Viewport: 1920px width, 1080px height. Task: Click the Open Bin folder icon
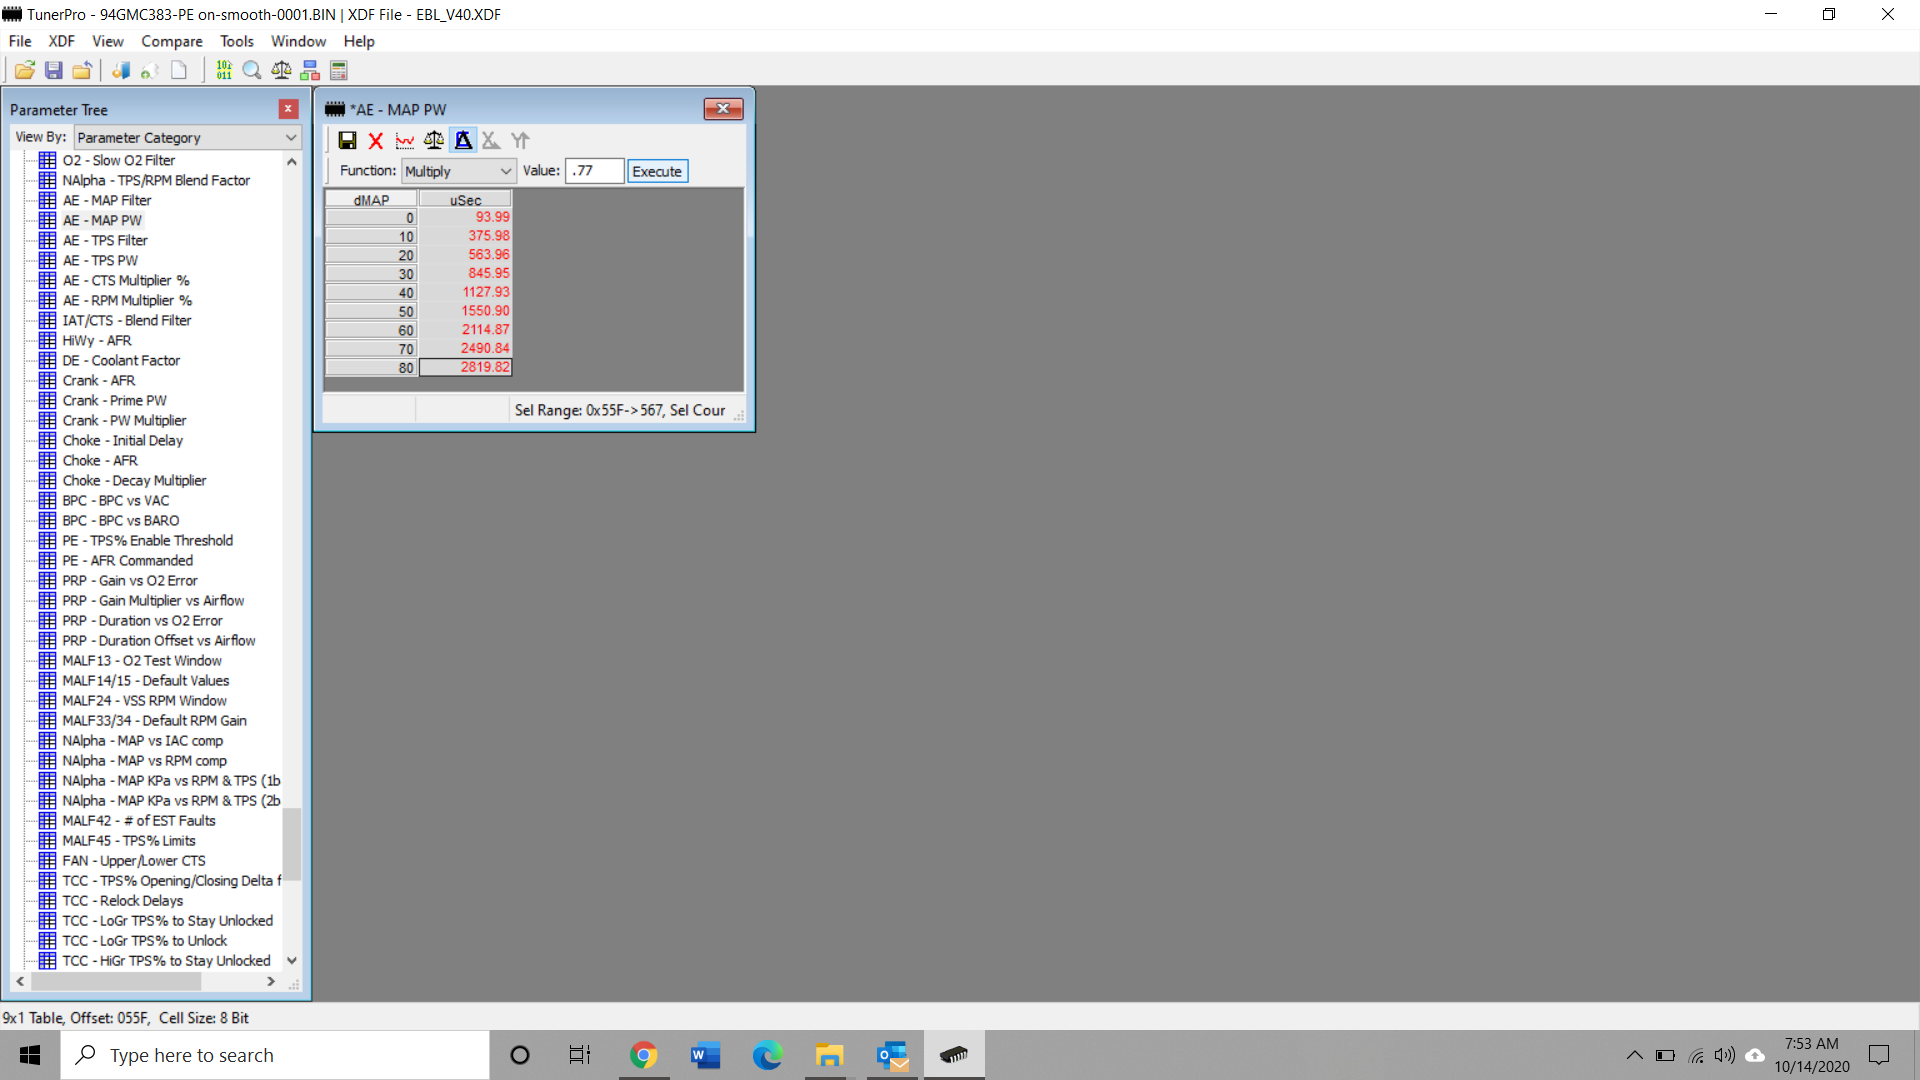[x=25, y=70]
